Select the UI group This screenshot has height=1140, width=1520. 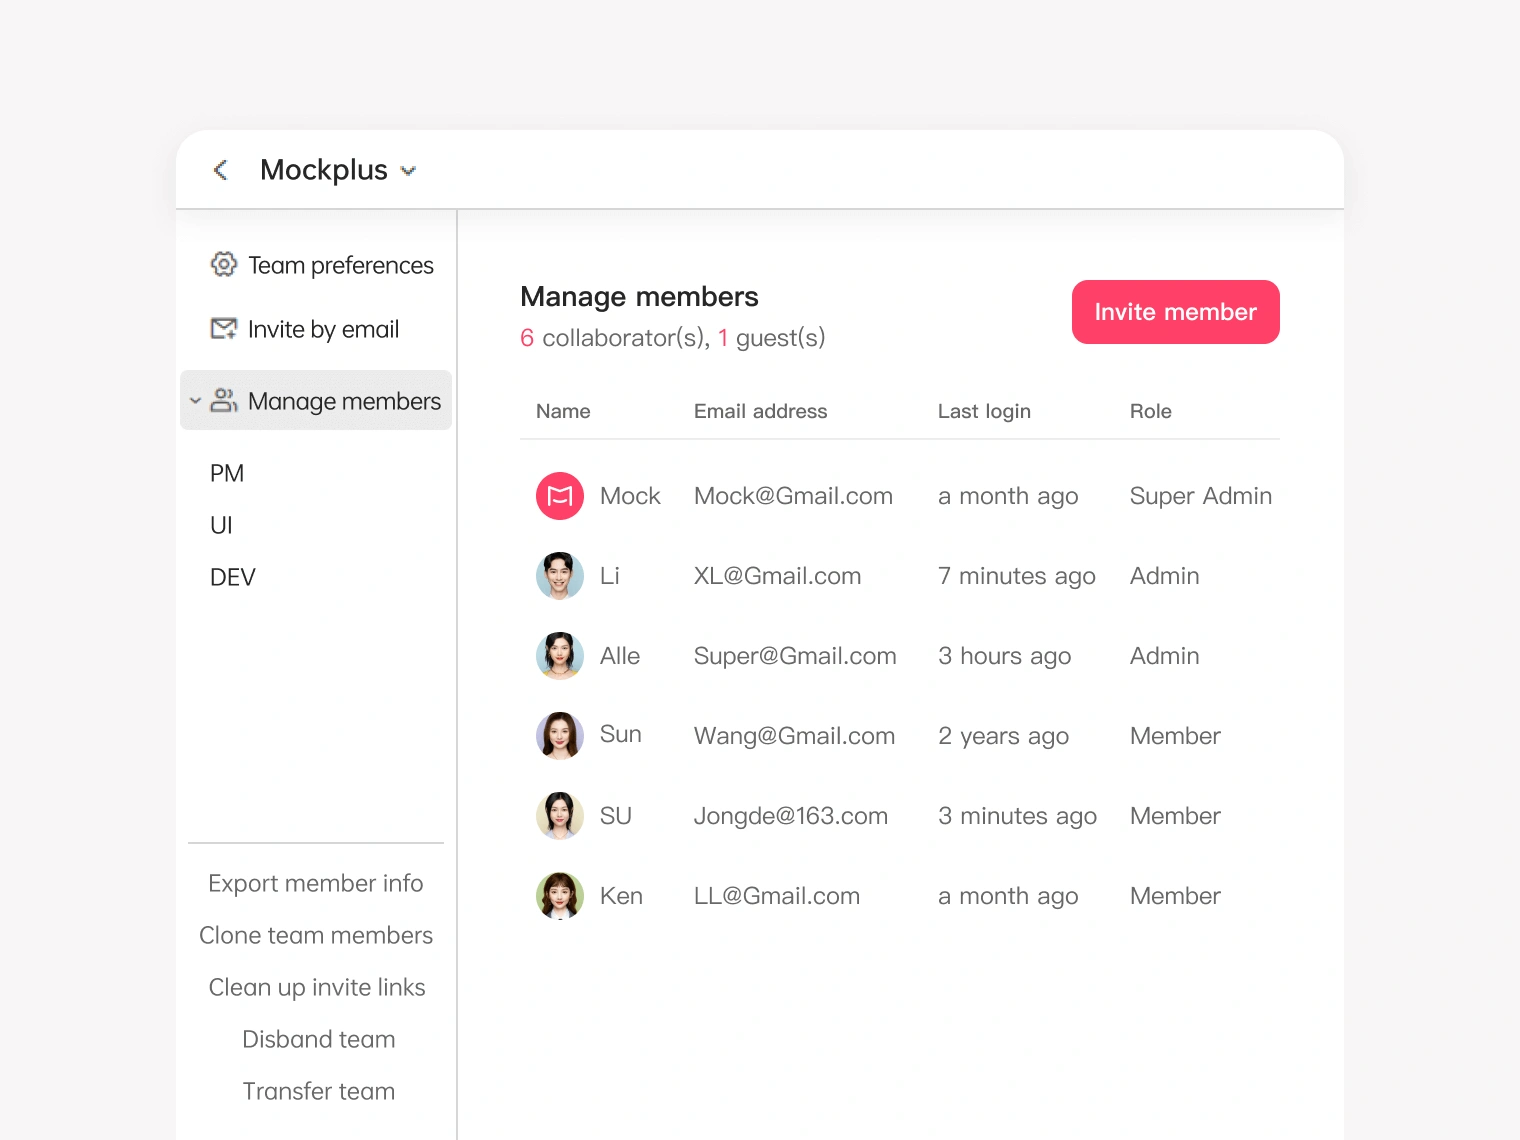click(x=221, y=525)
